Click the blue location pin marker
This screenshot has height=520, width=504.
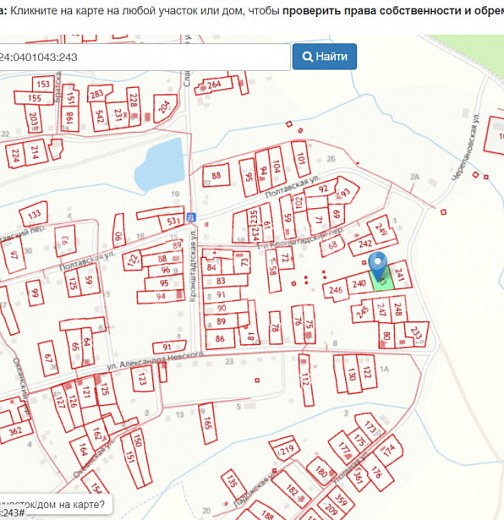coord(378,266)
